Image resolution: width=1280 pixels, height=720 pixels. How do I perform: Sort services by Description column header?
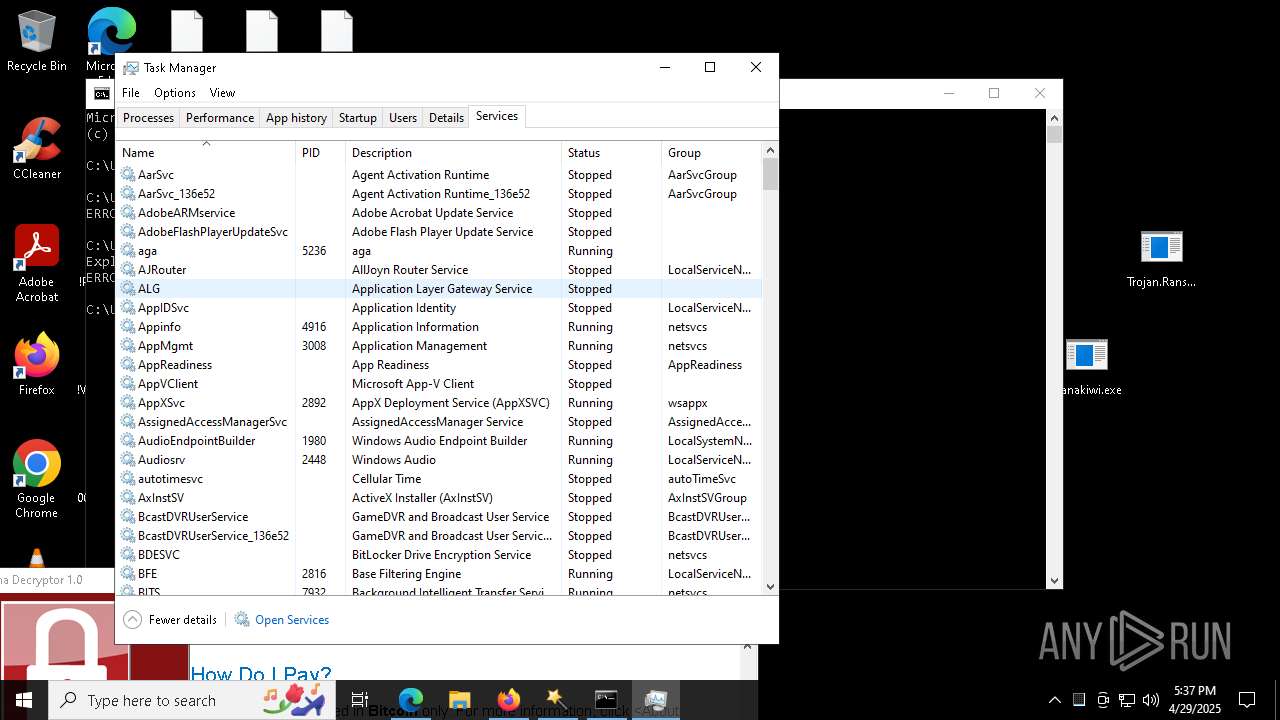(453, 152)
